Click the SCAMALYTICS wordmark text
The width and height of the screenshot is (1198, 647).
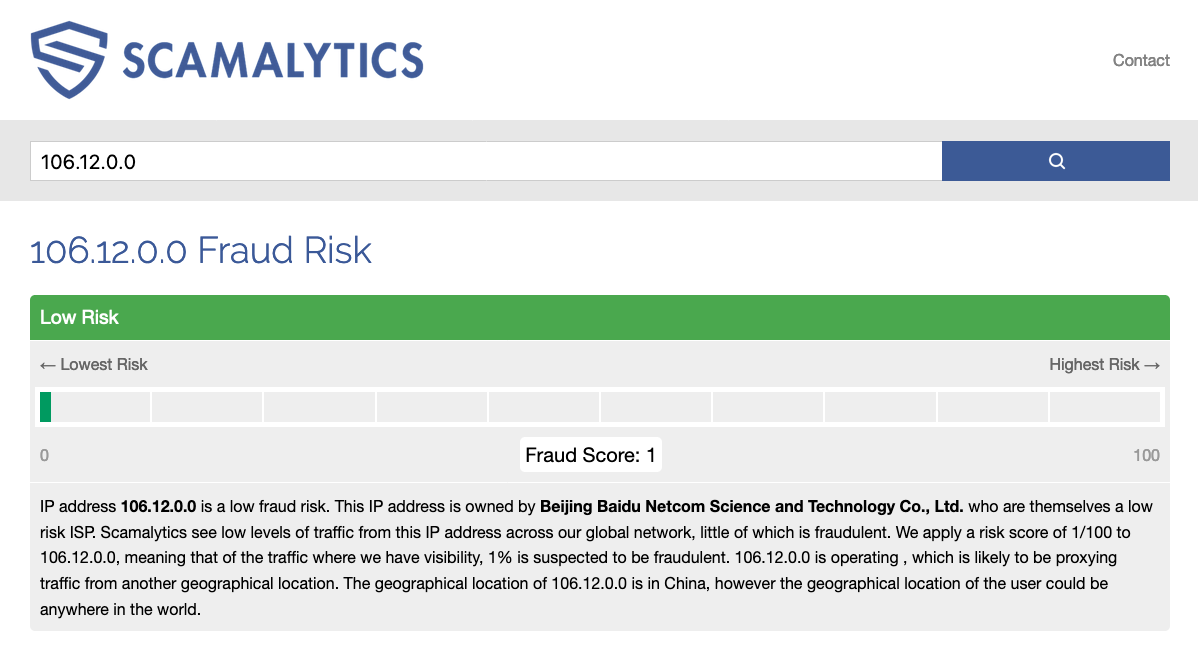[272, 60]
